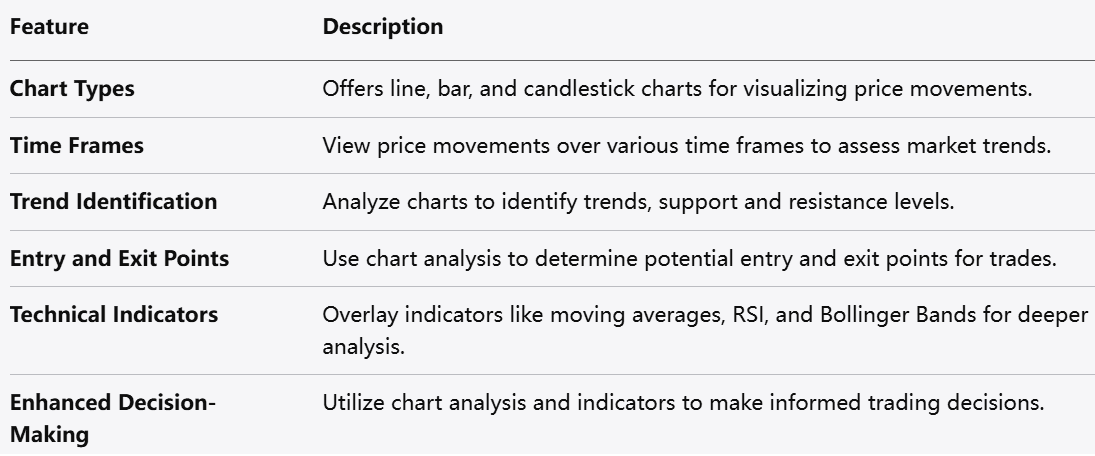This screenshot has height=456, width=1095.
Task: Select the Chart Types feature label
Action: (72, 88)
